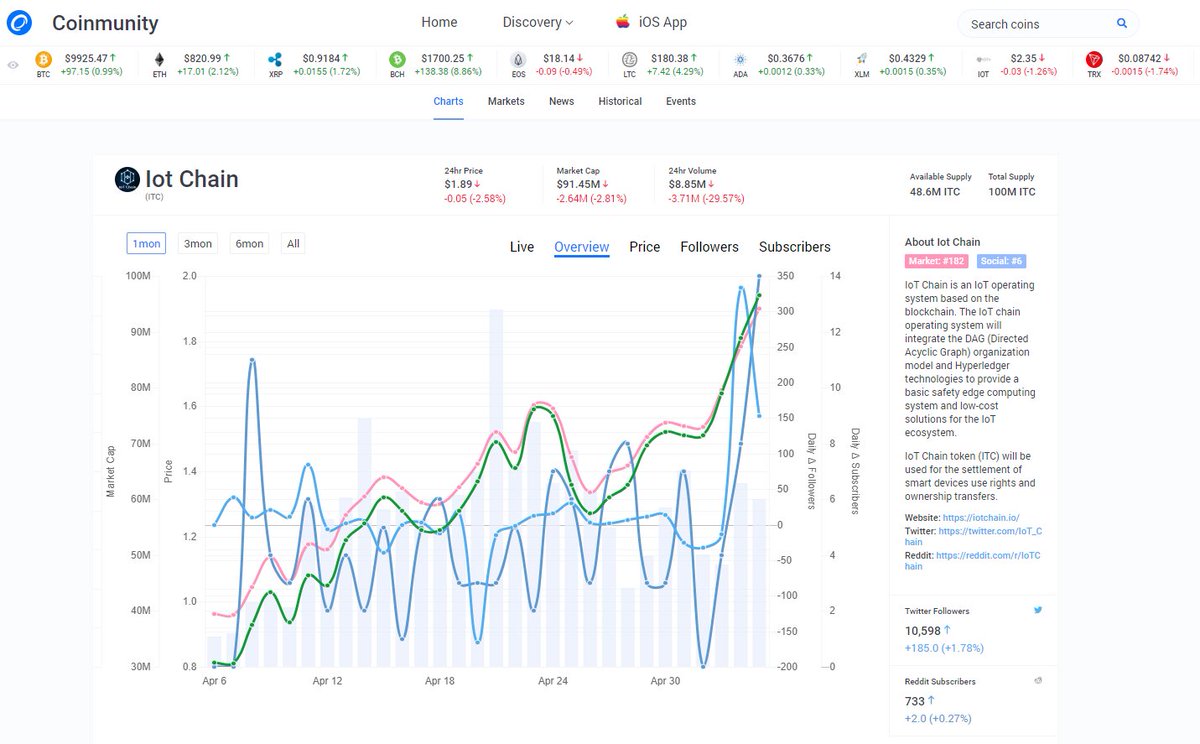The height and width of the screenshot is (744, 1200).
Task: Click the Apr 24 axis label
Action: click(553, 681)
